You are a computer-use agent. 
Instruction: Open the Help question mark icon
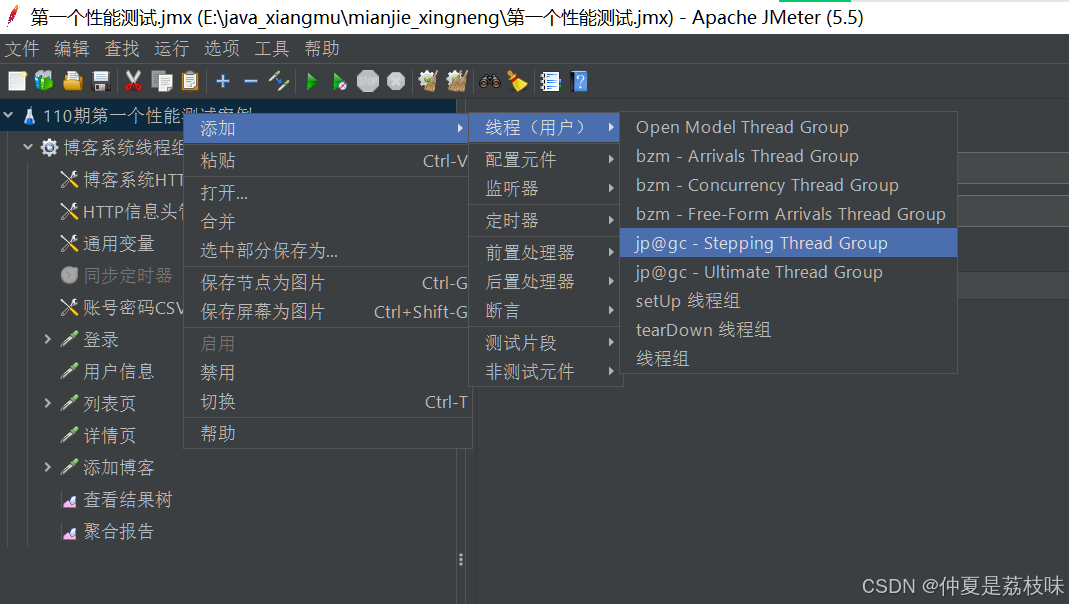coord(579,82)
